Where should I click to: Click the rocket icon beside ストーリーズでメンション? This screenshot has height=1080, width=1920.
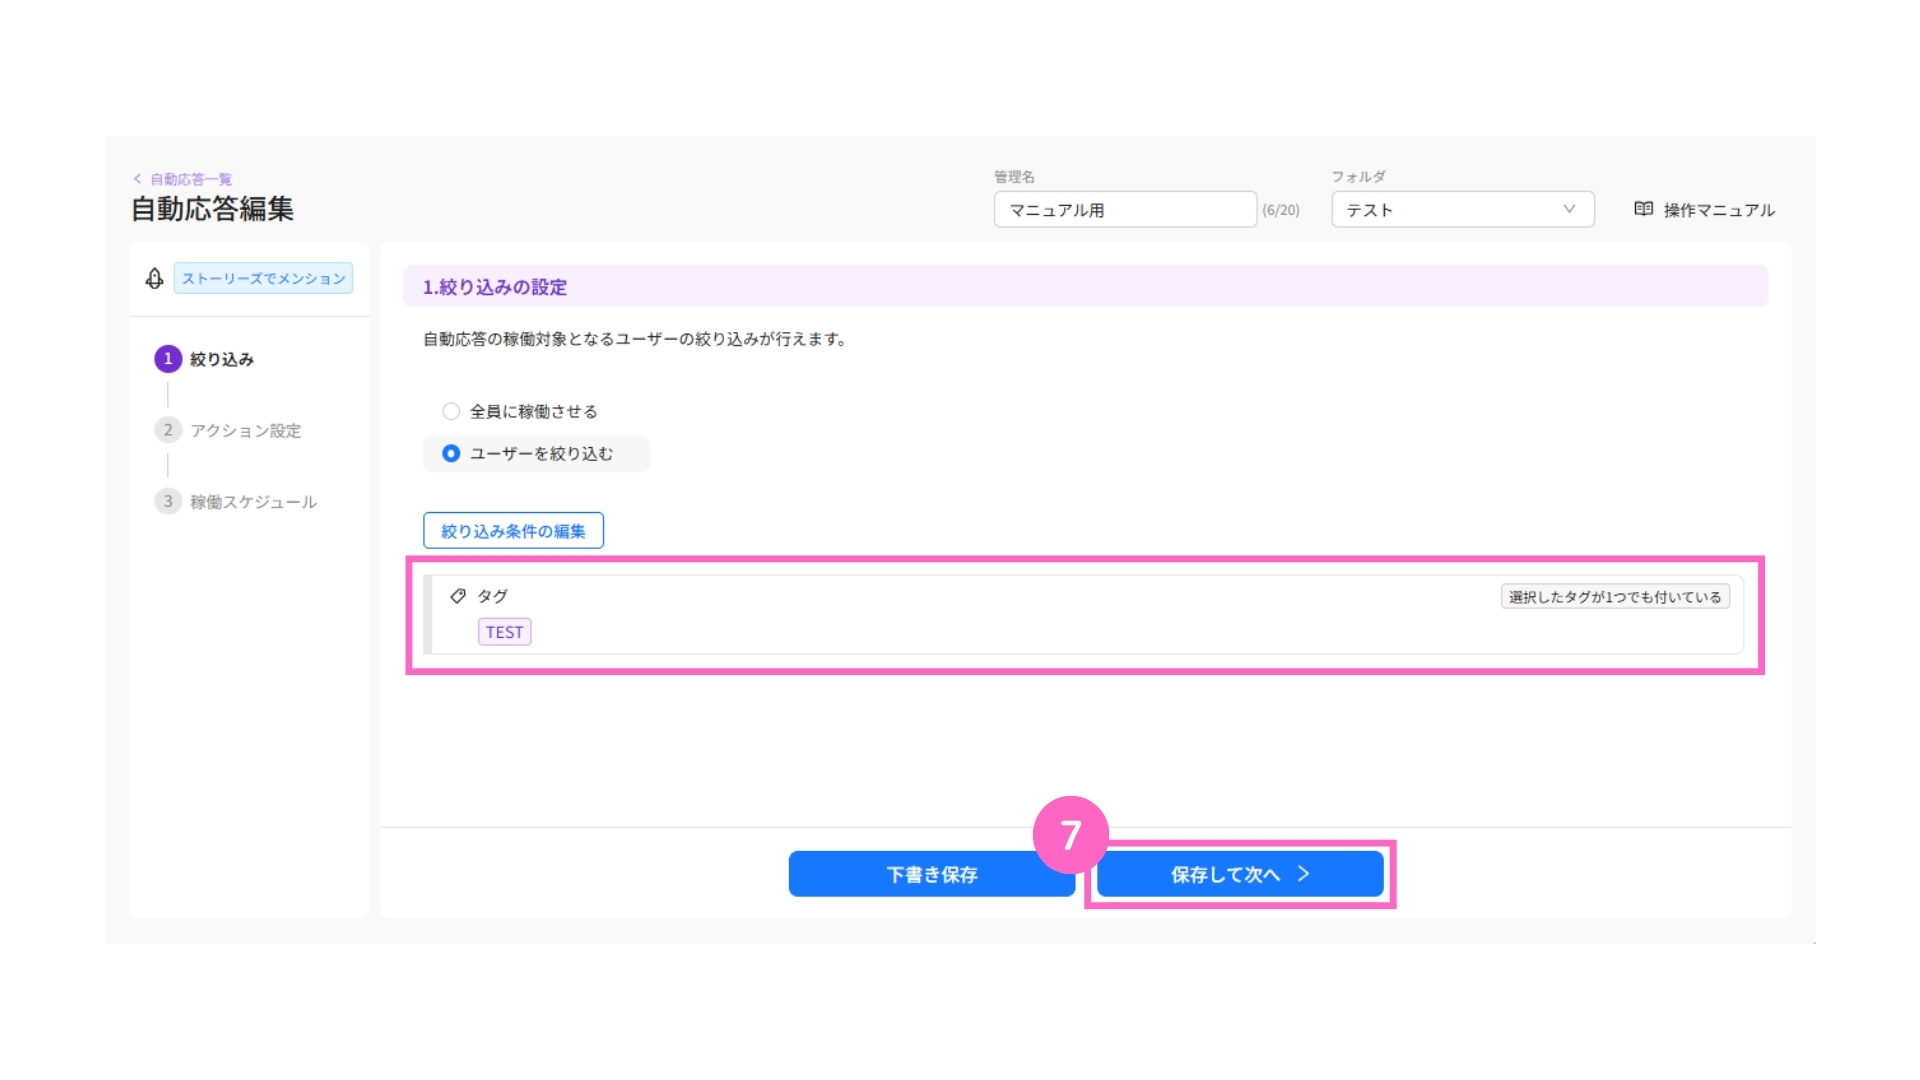pos(154,278)
